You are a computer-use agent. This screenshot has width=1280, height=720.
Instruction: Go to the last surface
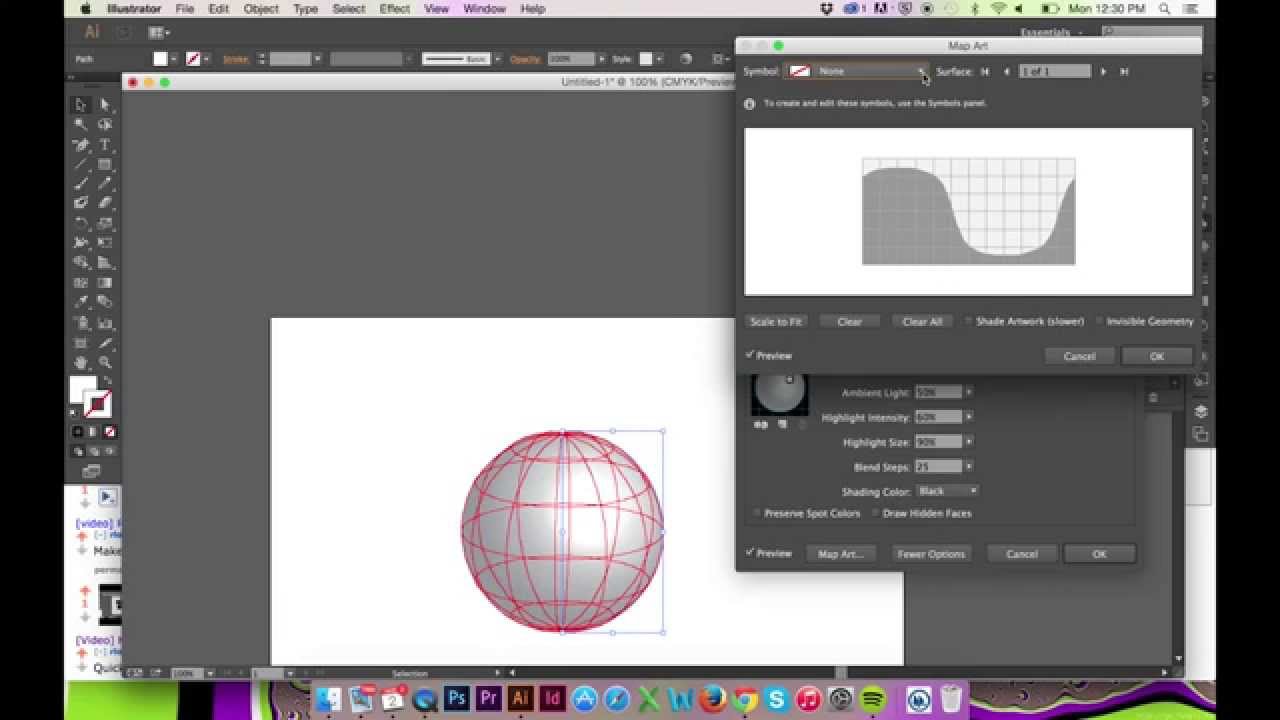[1124, 71]
